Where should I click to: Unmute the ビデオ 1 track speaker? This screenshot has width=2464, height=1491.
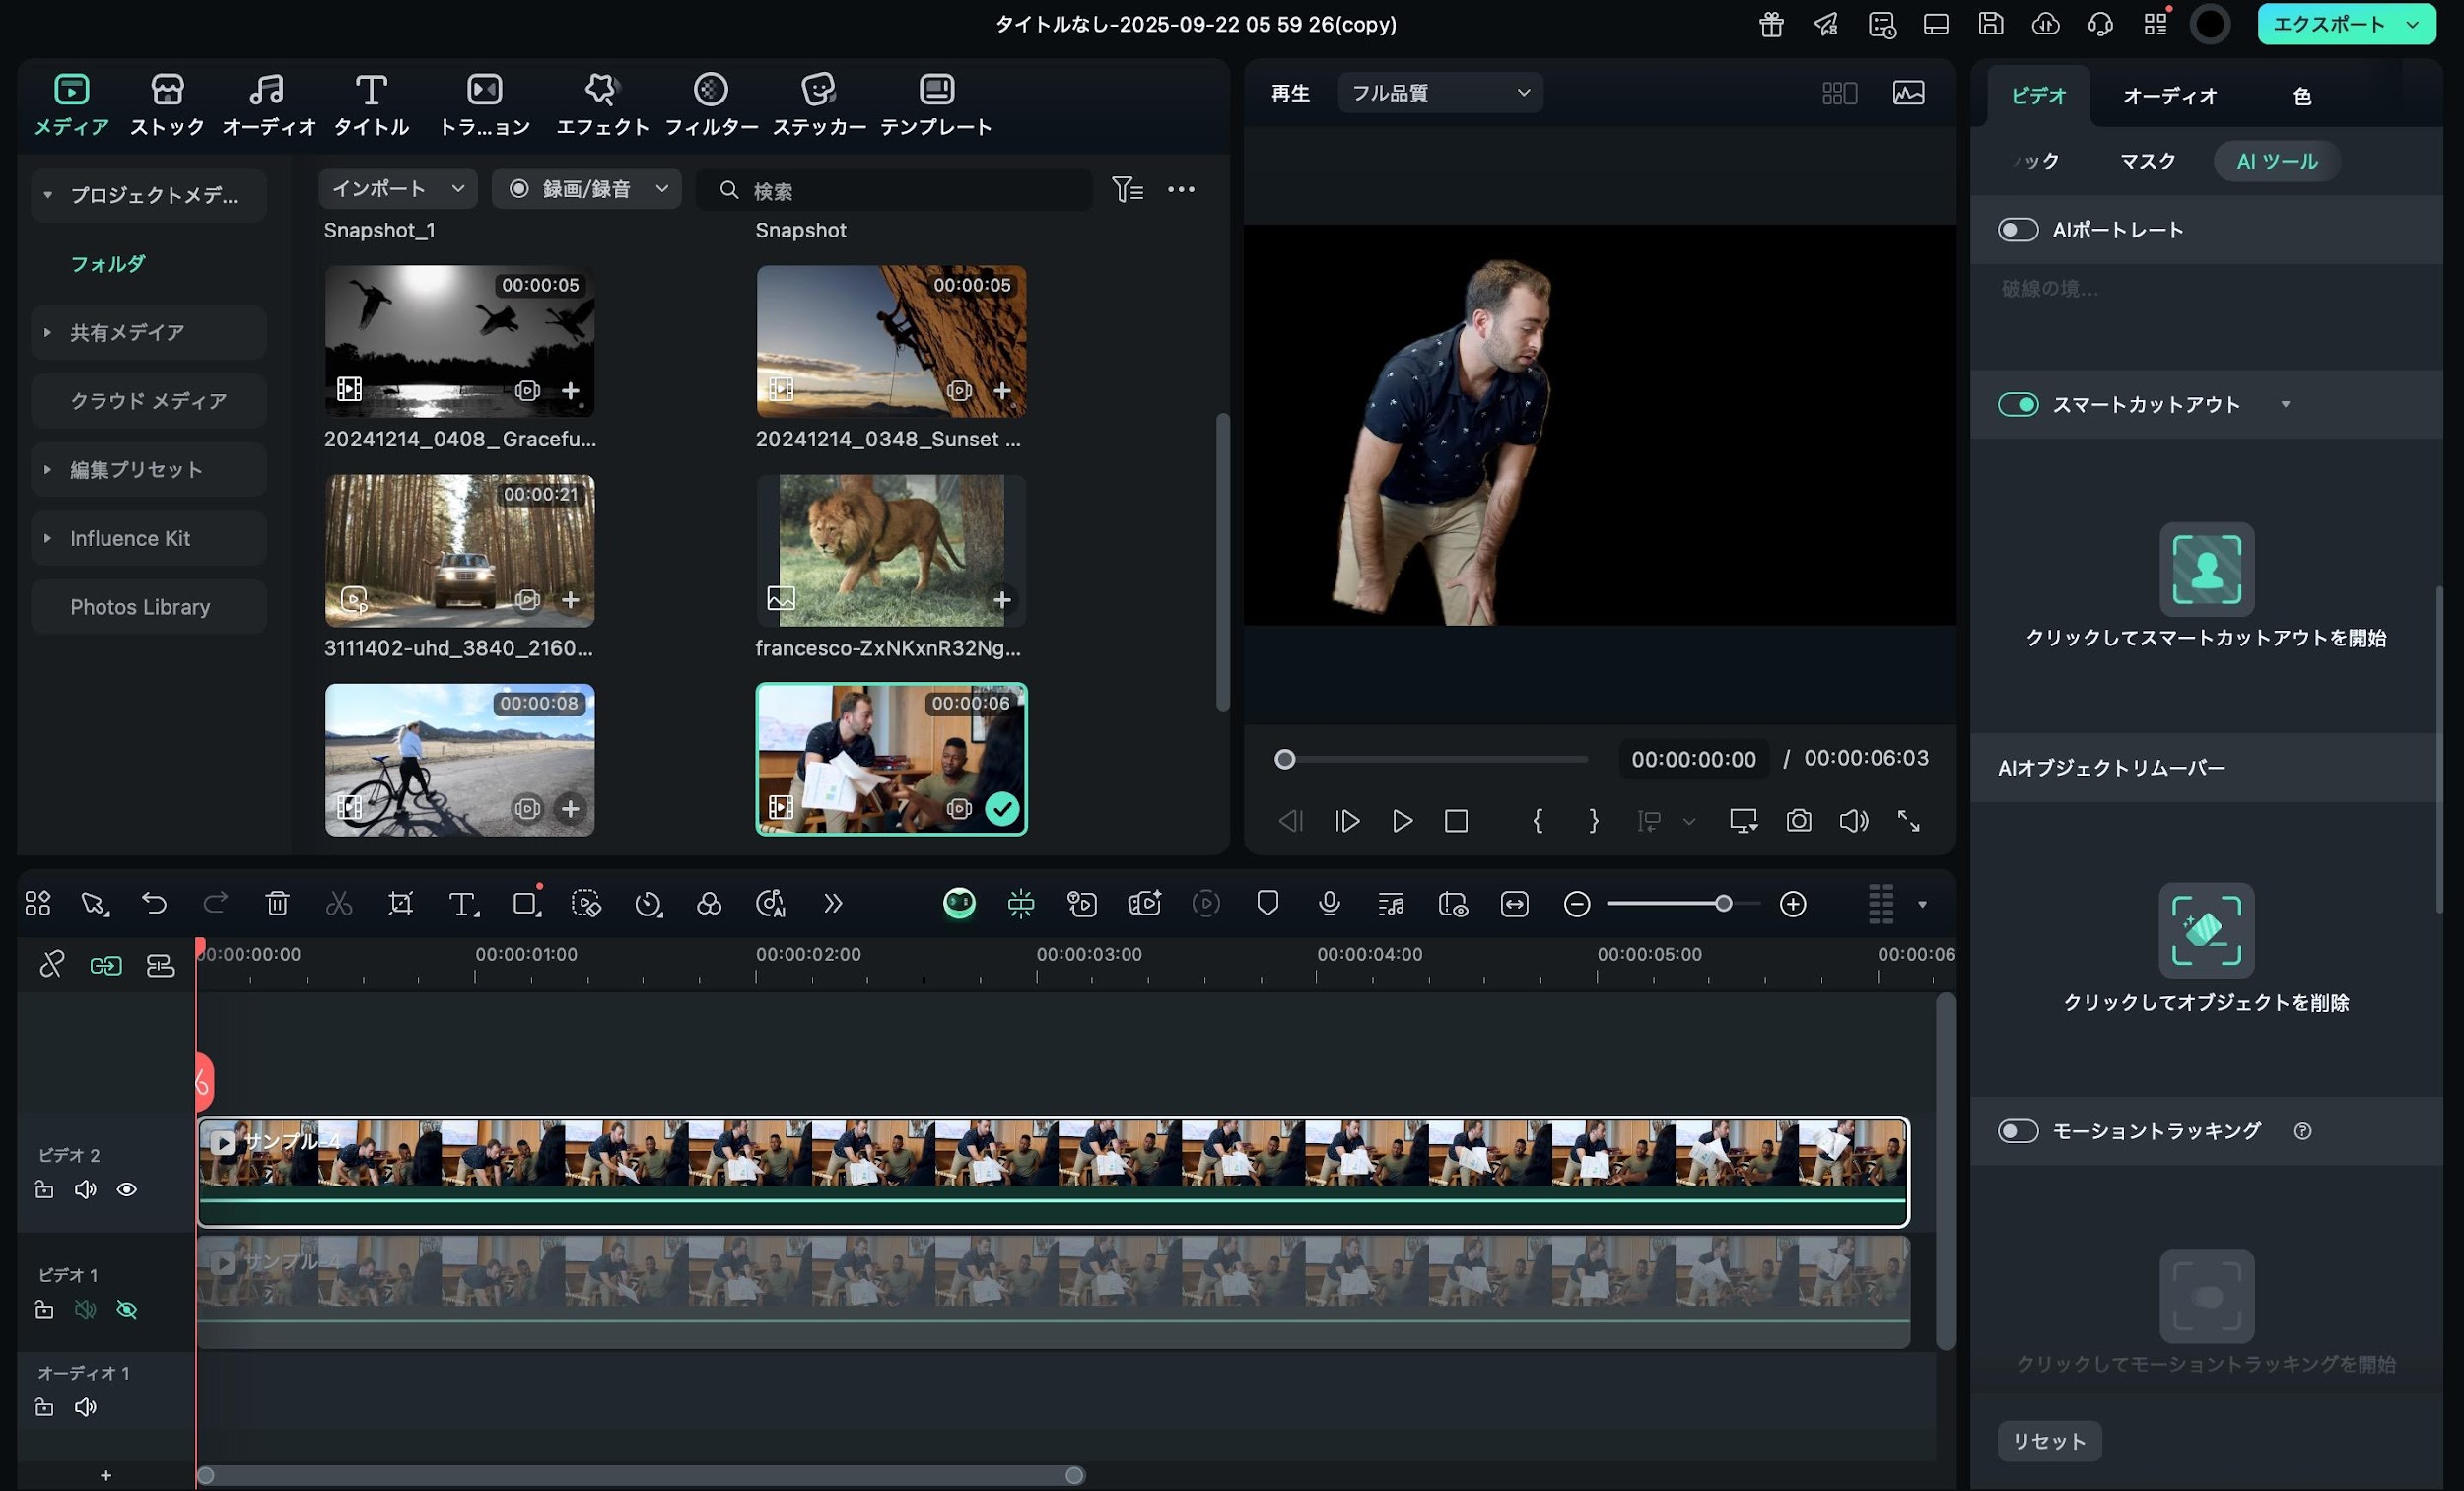coord(85,1309)
